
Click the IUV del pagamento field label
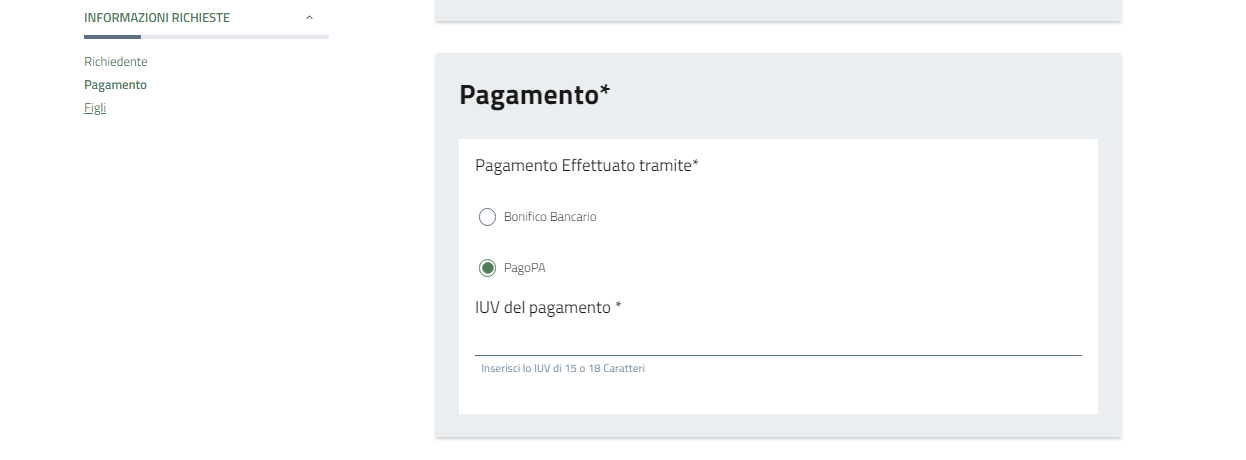click(x=543, y=308)
